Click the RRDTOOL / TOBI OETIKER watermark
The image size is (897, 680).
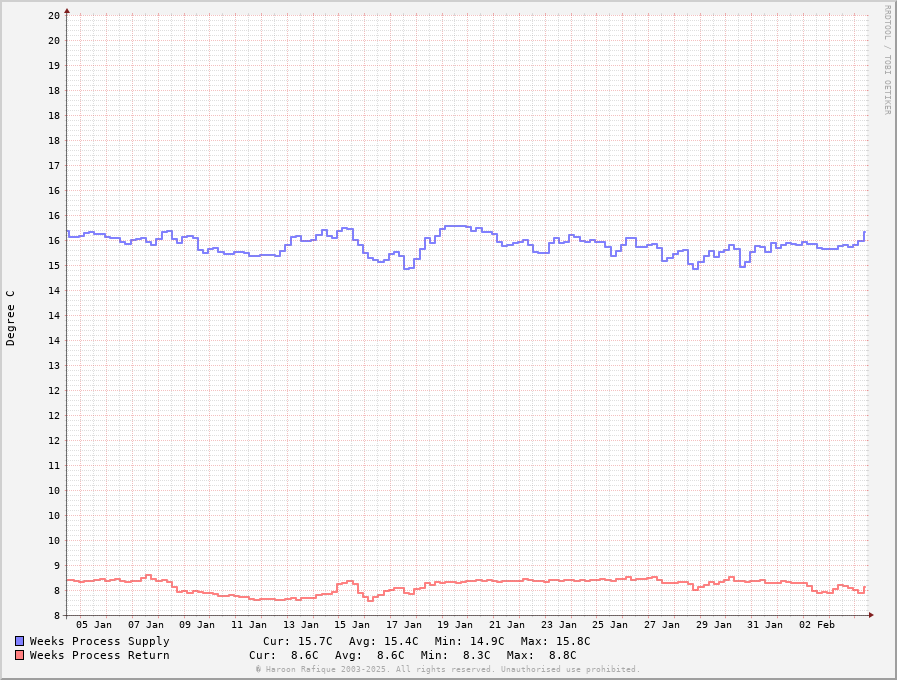pyautogui.click(x=886, y=60)
